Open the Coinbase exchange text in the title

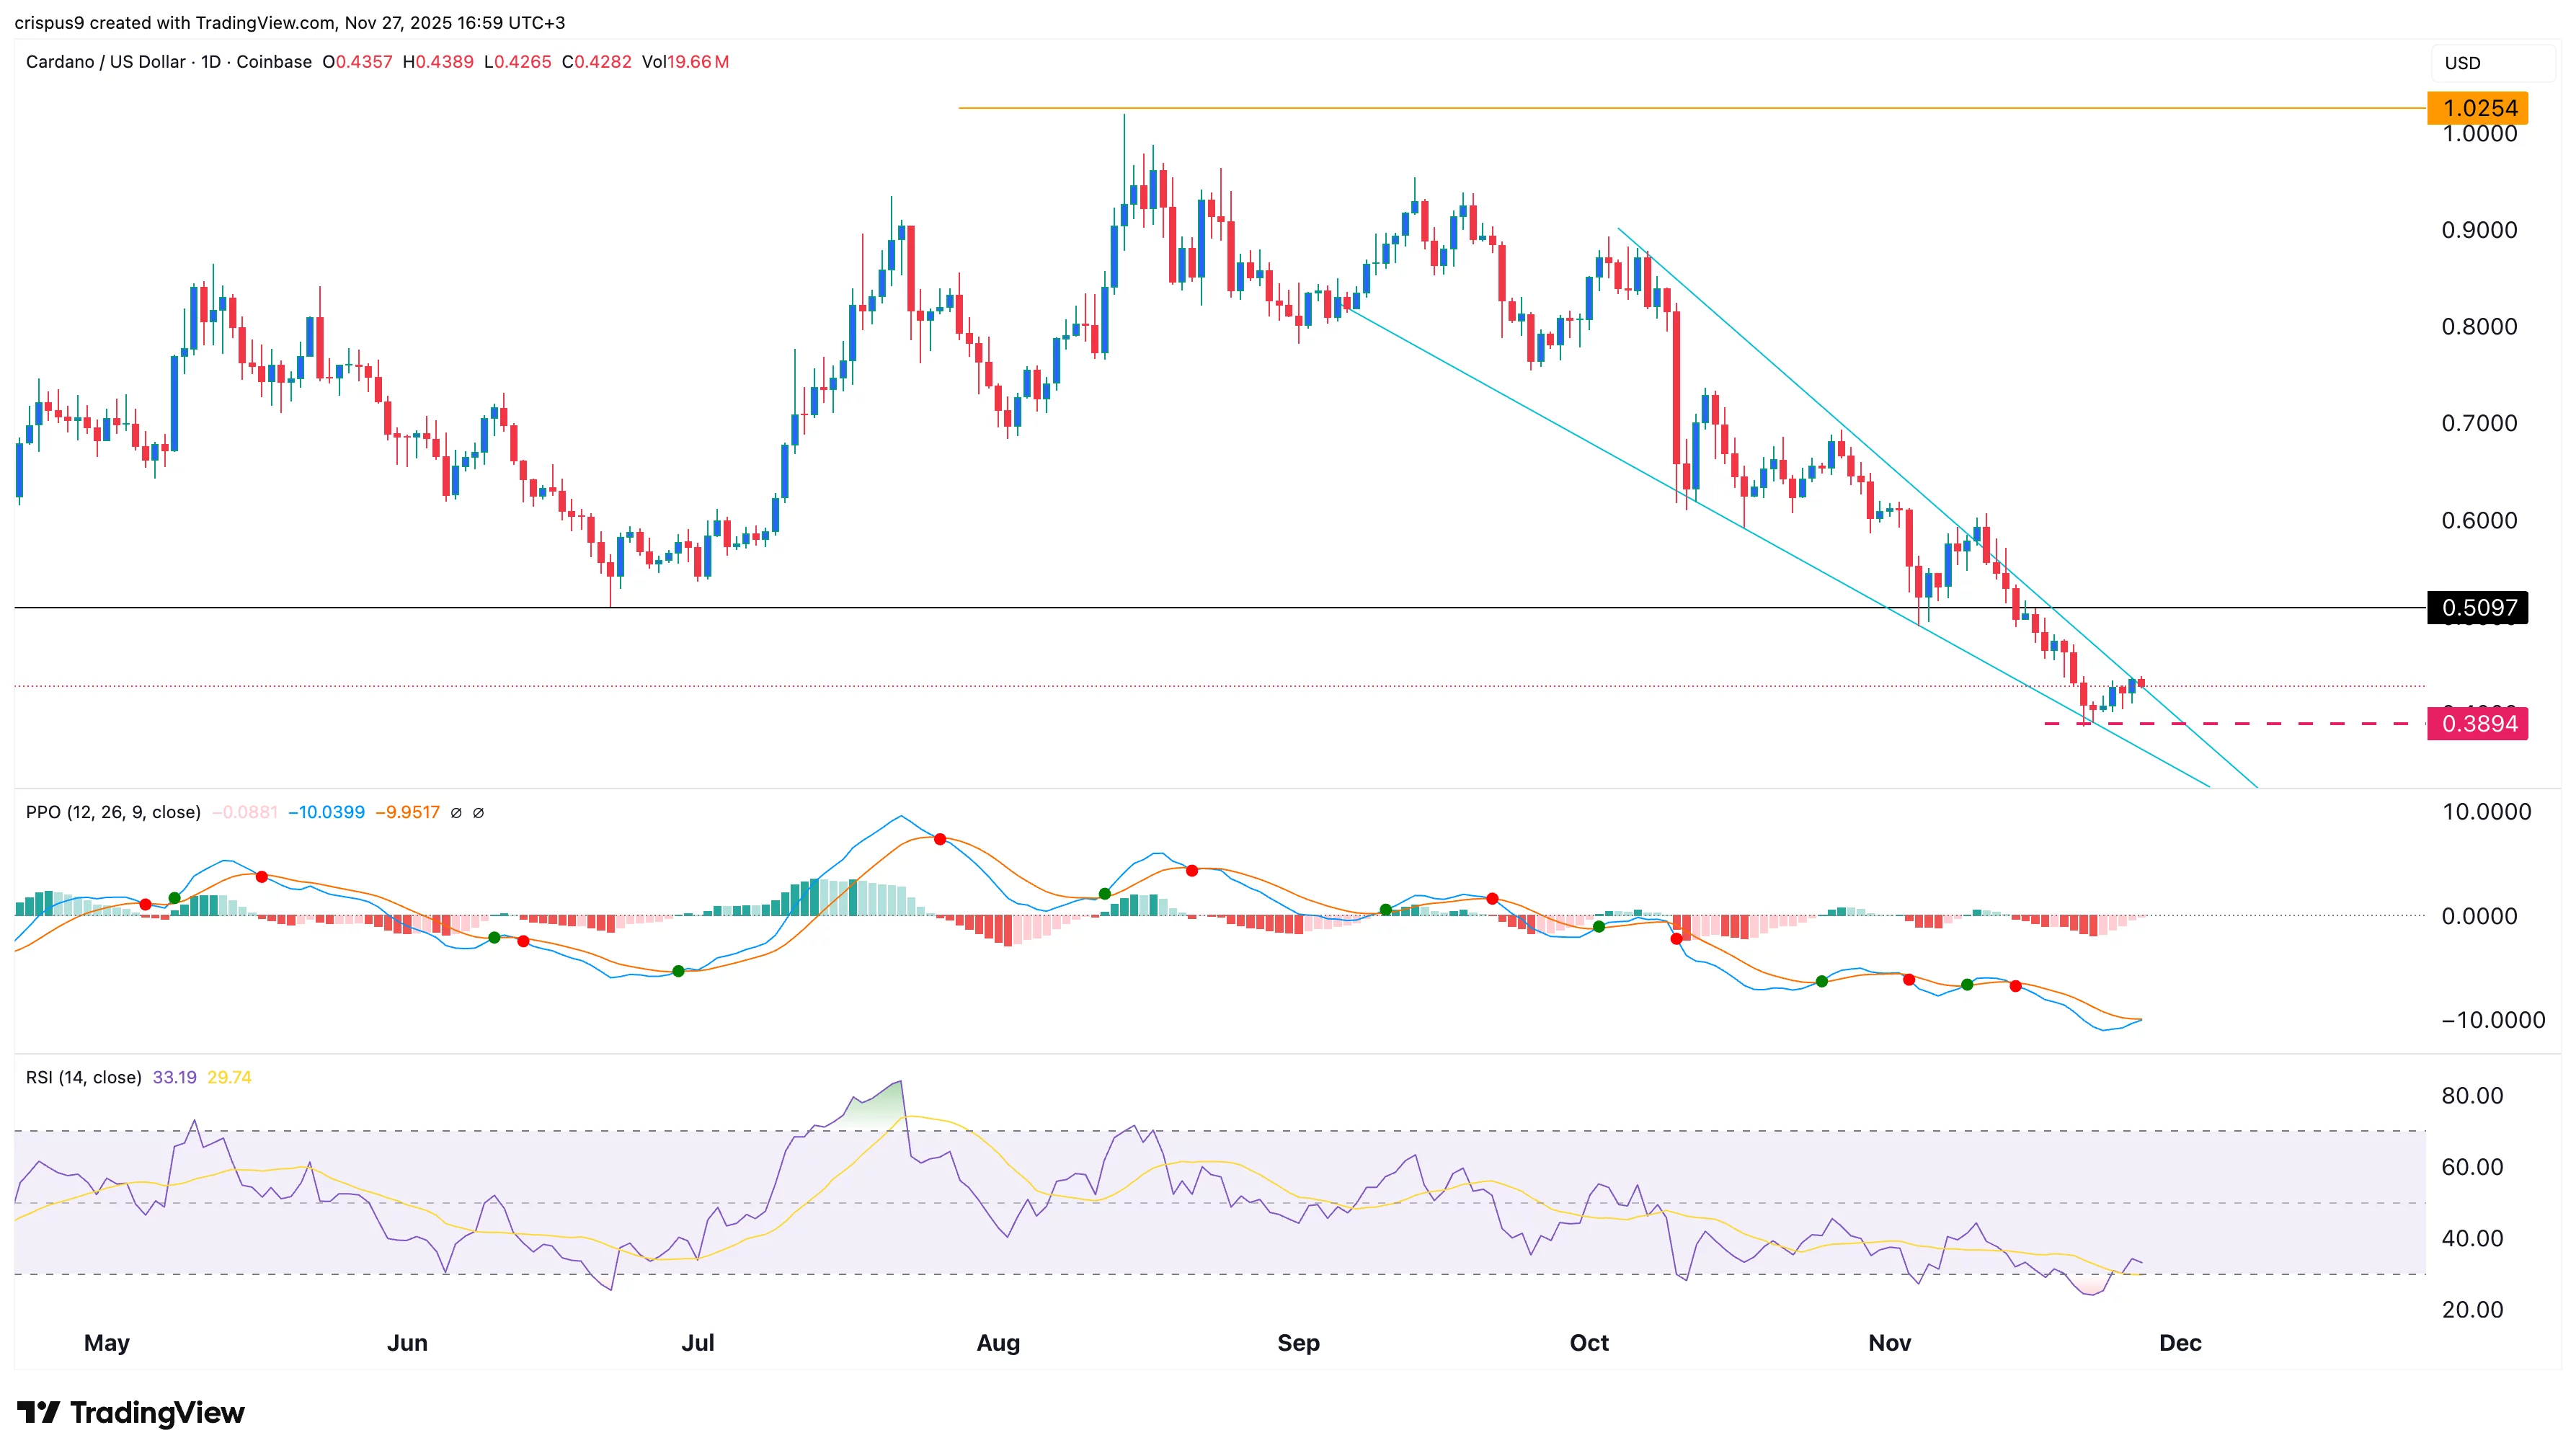(x=272, y=62)
